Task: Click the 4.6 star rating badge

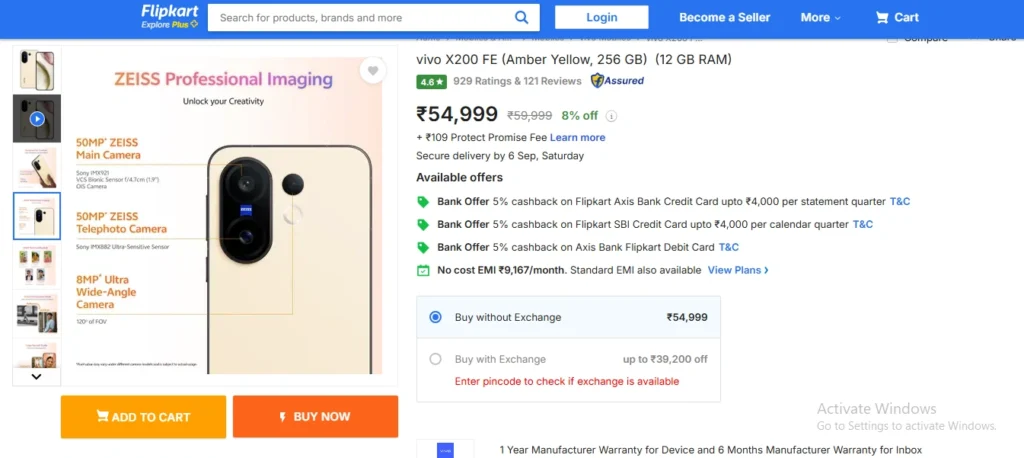Action: pyautogui.click(x=431, y=81)
